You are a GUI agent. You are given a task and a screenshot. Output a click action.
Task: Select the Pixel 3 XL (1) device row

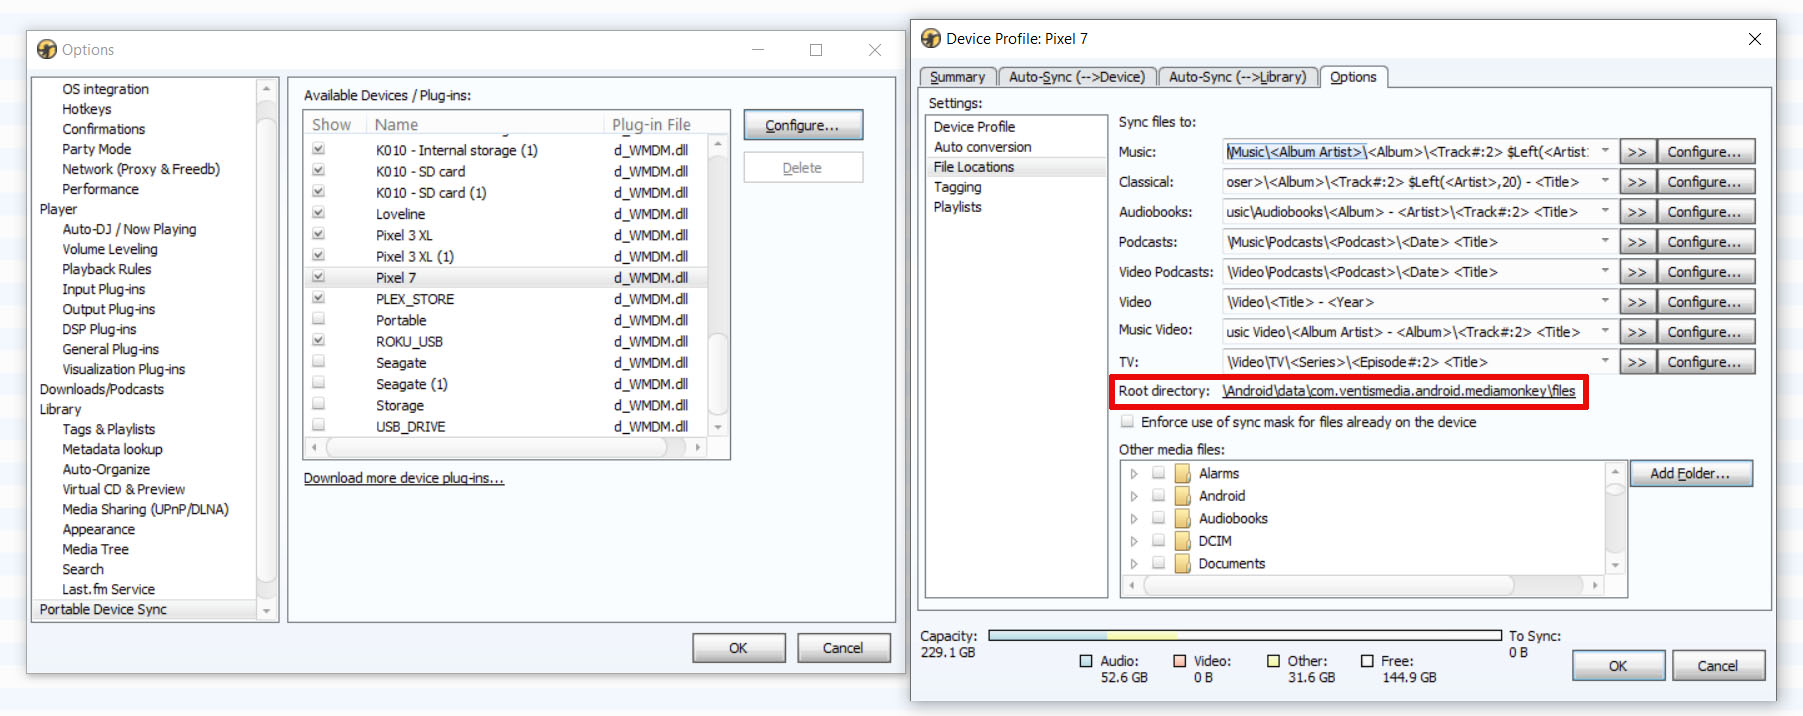(x=506, y=256)
